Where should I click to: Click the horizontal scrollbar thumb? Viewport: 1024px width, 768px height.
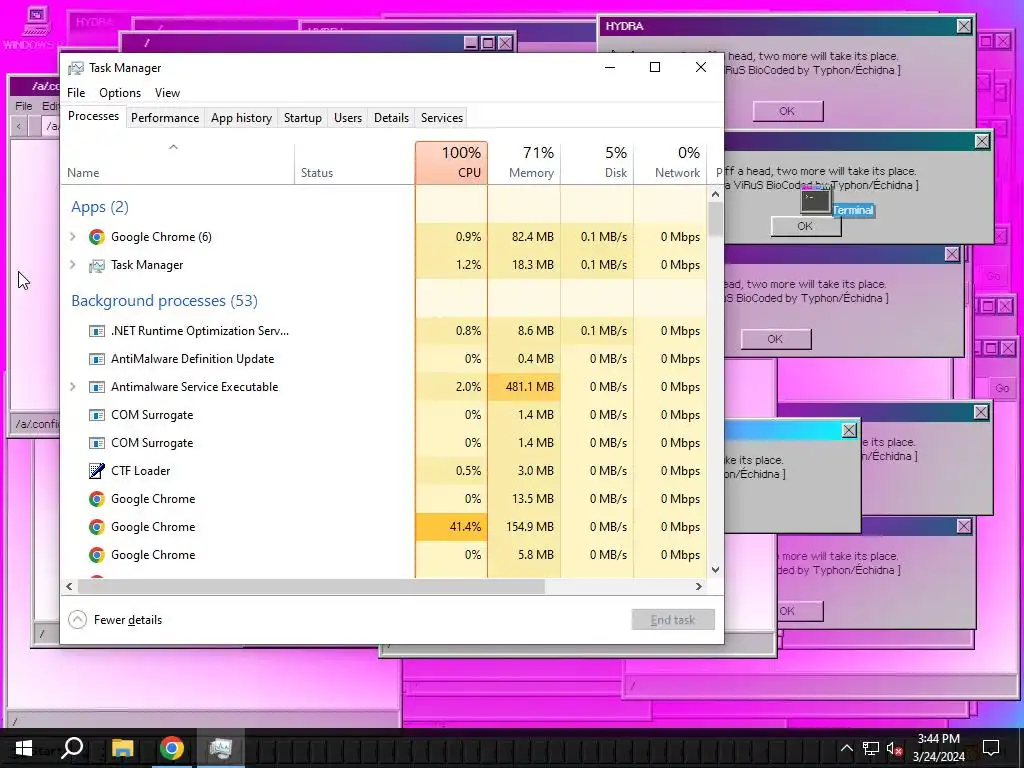coord(311,586)
